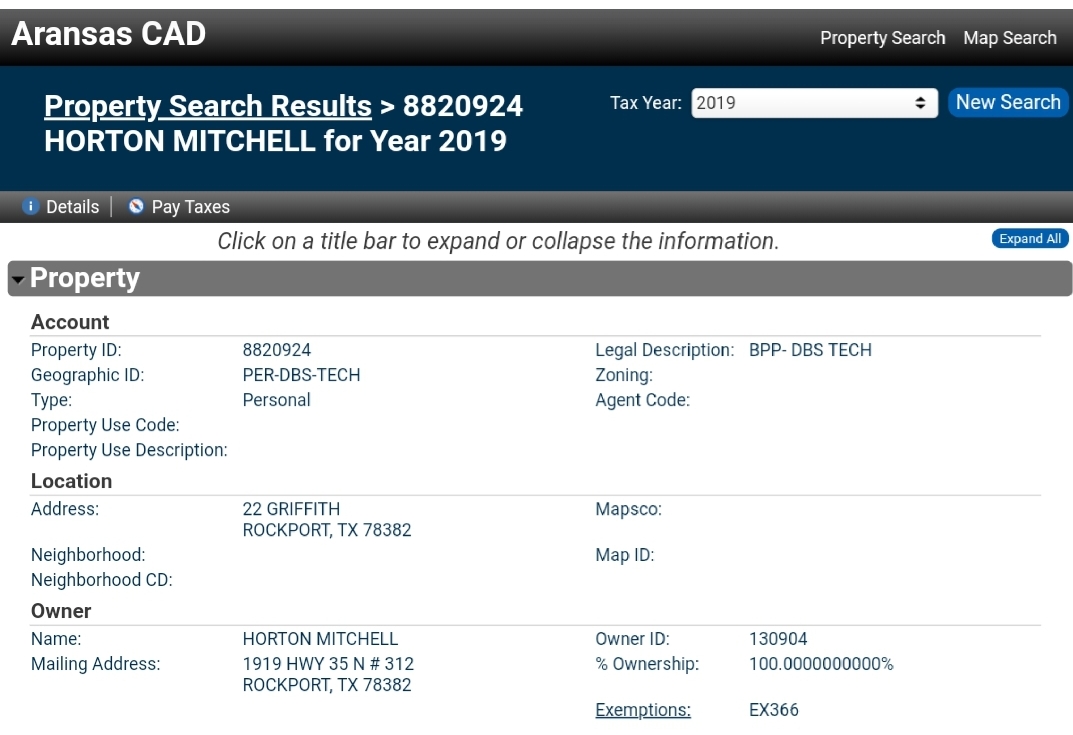Viewport: 1073px width, 735px height.
Task: Select the Property ID value 8820924
Action: [x=276, y=350]
